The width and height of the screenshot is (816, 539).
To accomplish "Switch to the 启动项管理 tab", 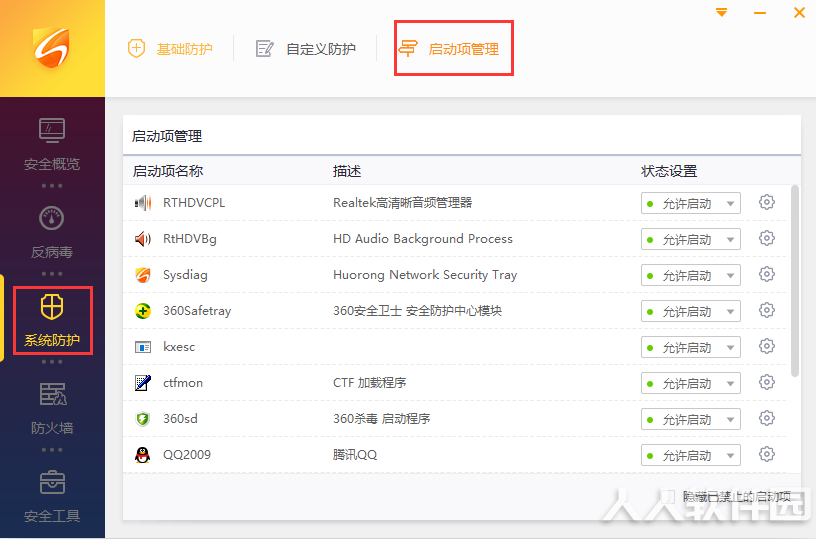I will click(449, 49).
